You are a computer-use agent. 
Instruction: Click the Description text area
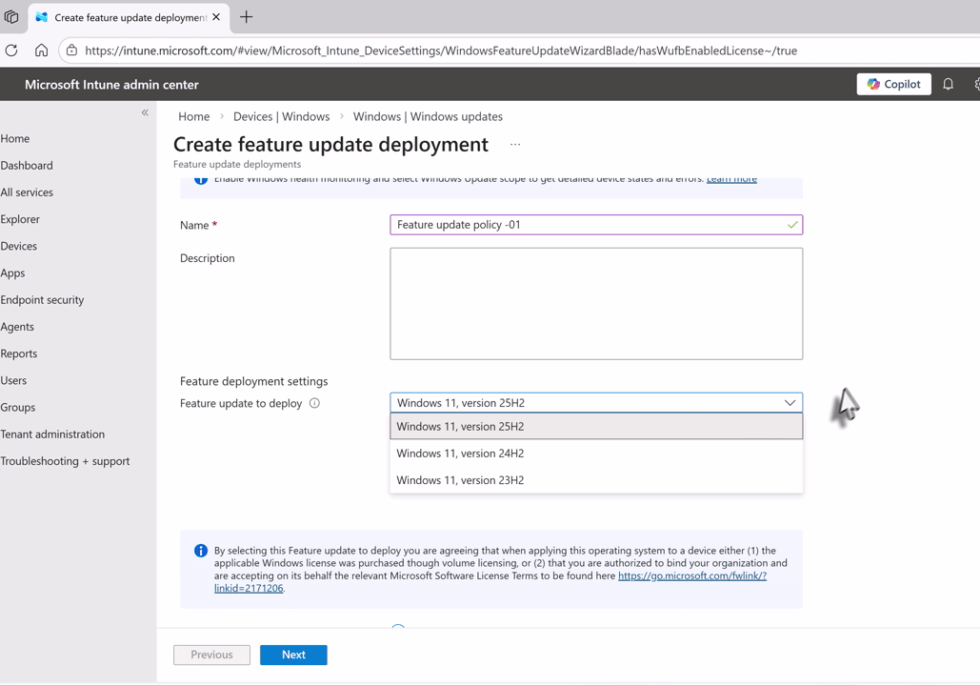point(596,304)
